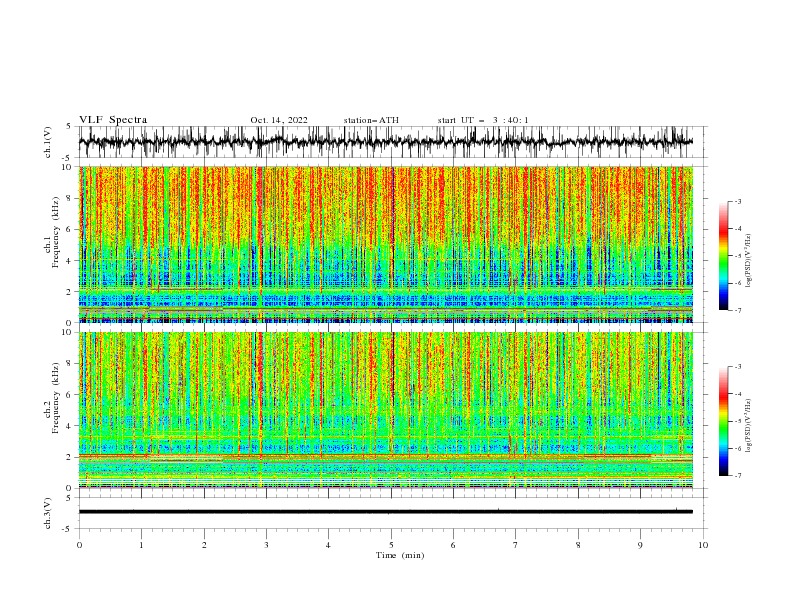
Task: Click the time axis tick label "5"
Action: (x=391, y=545)
